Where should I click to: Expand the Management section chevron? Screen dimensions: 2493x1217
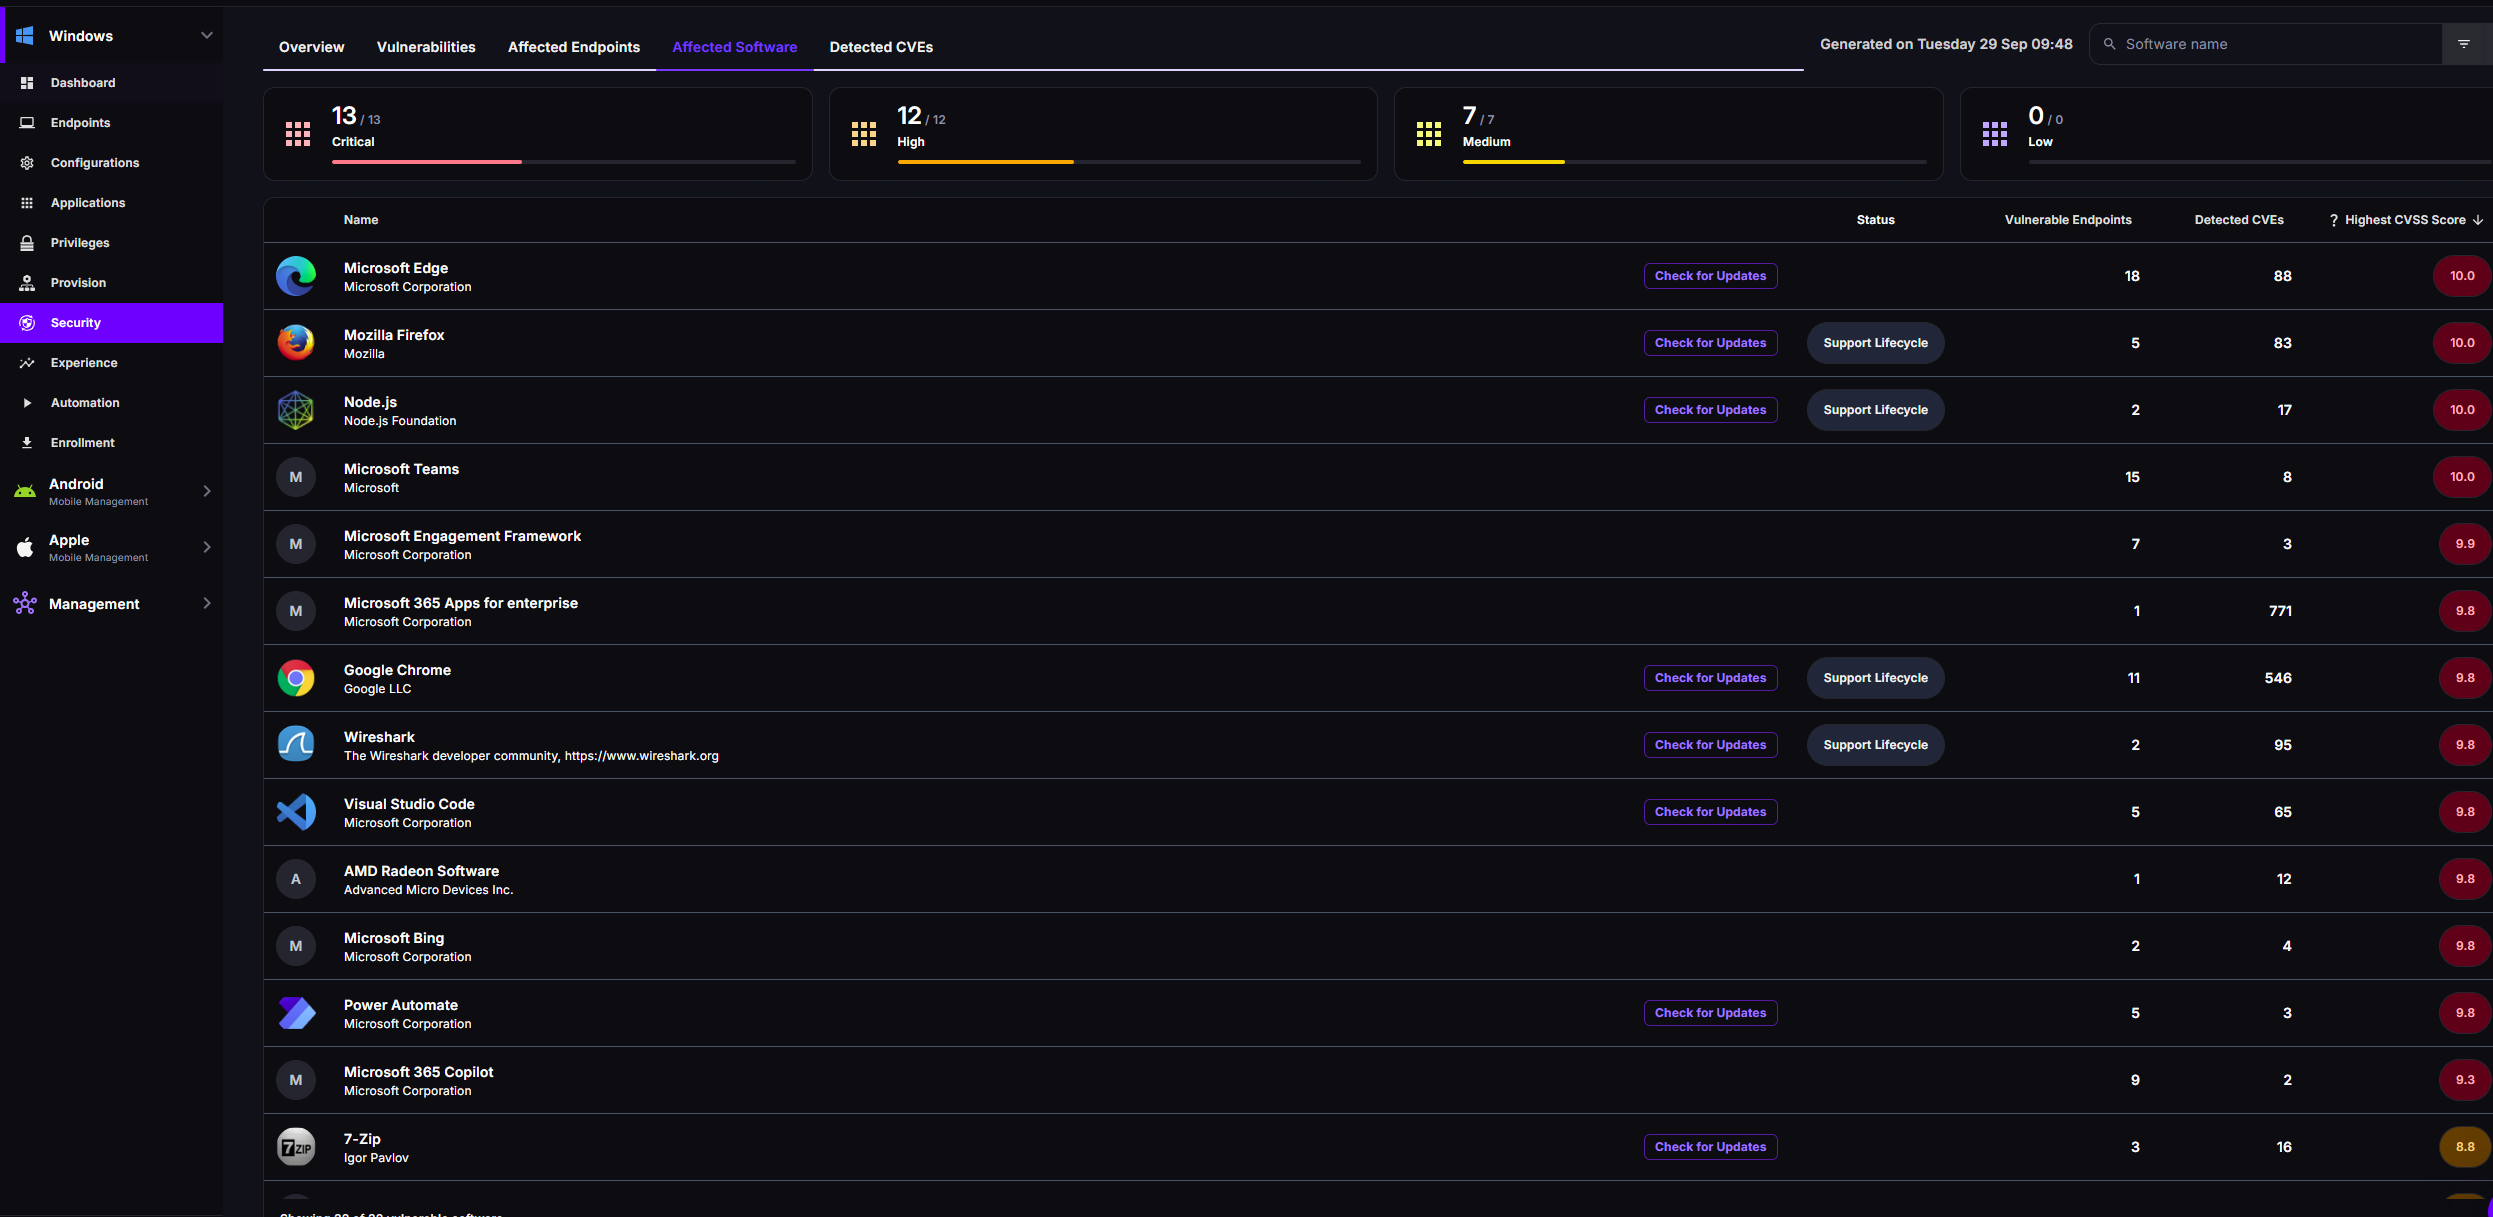(207, 603)
